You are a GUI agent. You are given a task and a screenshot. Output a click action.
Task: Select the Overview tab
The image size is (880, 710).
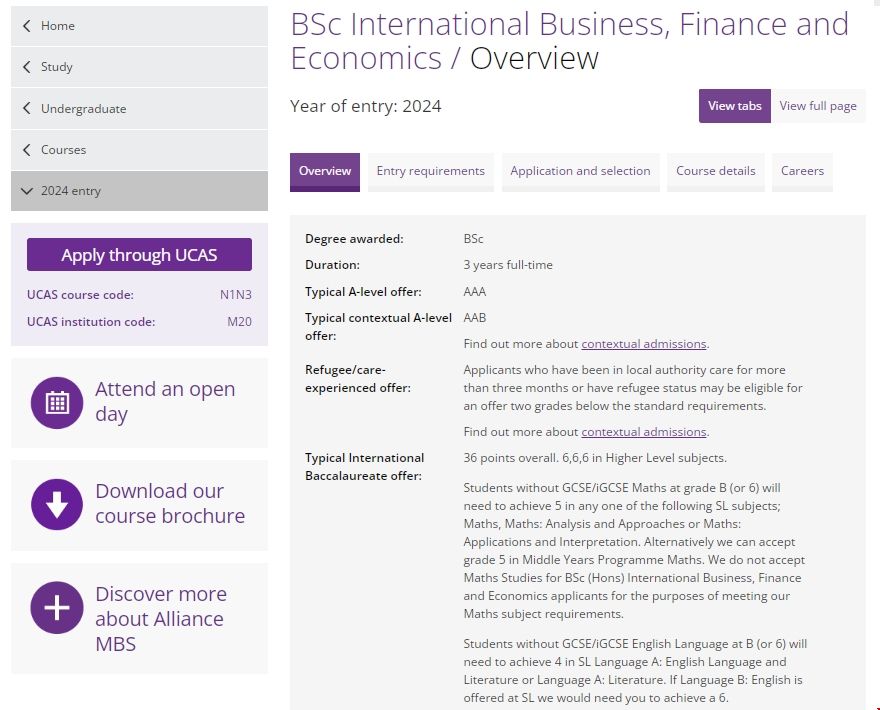click(325, 171)
